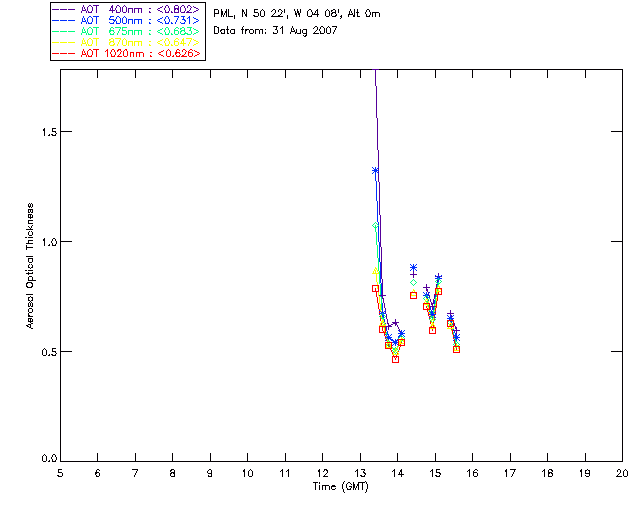Click the 17 x-axis tick label
The width and height of the screenshot is (640, 512).
coord(510,473)
